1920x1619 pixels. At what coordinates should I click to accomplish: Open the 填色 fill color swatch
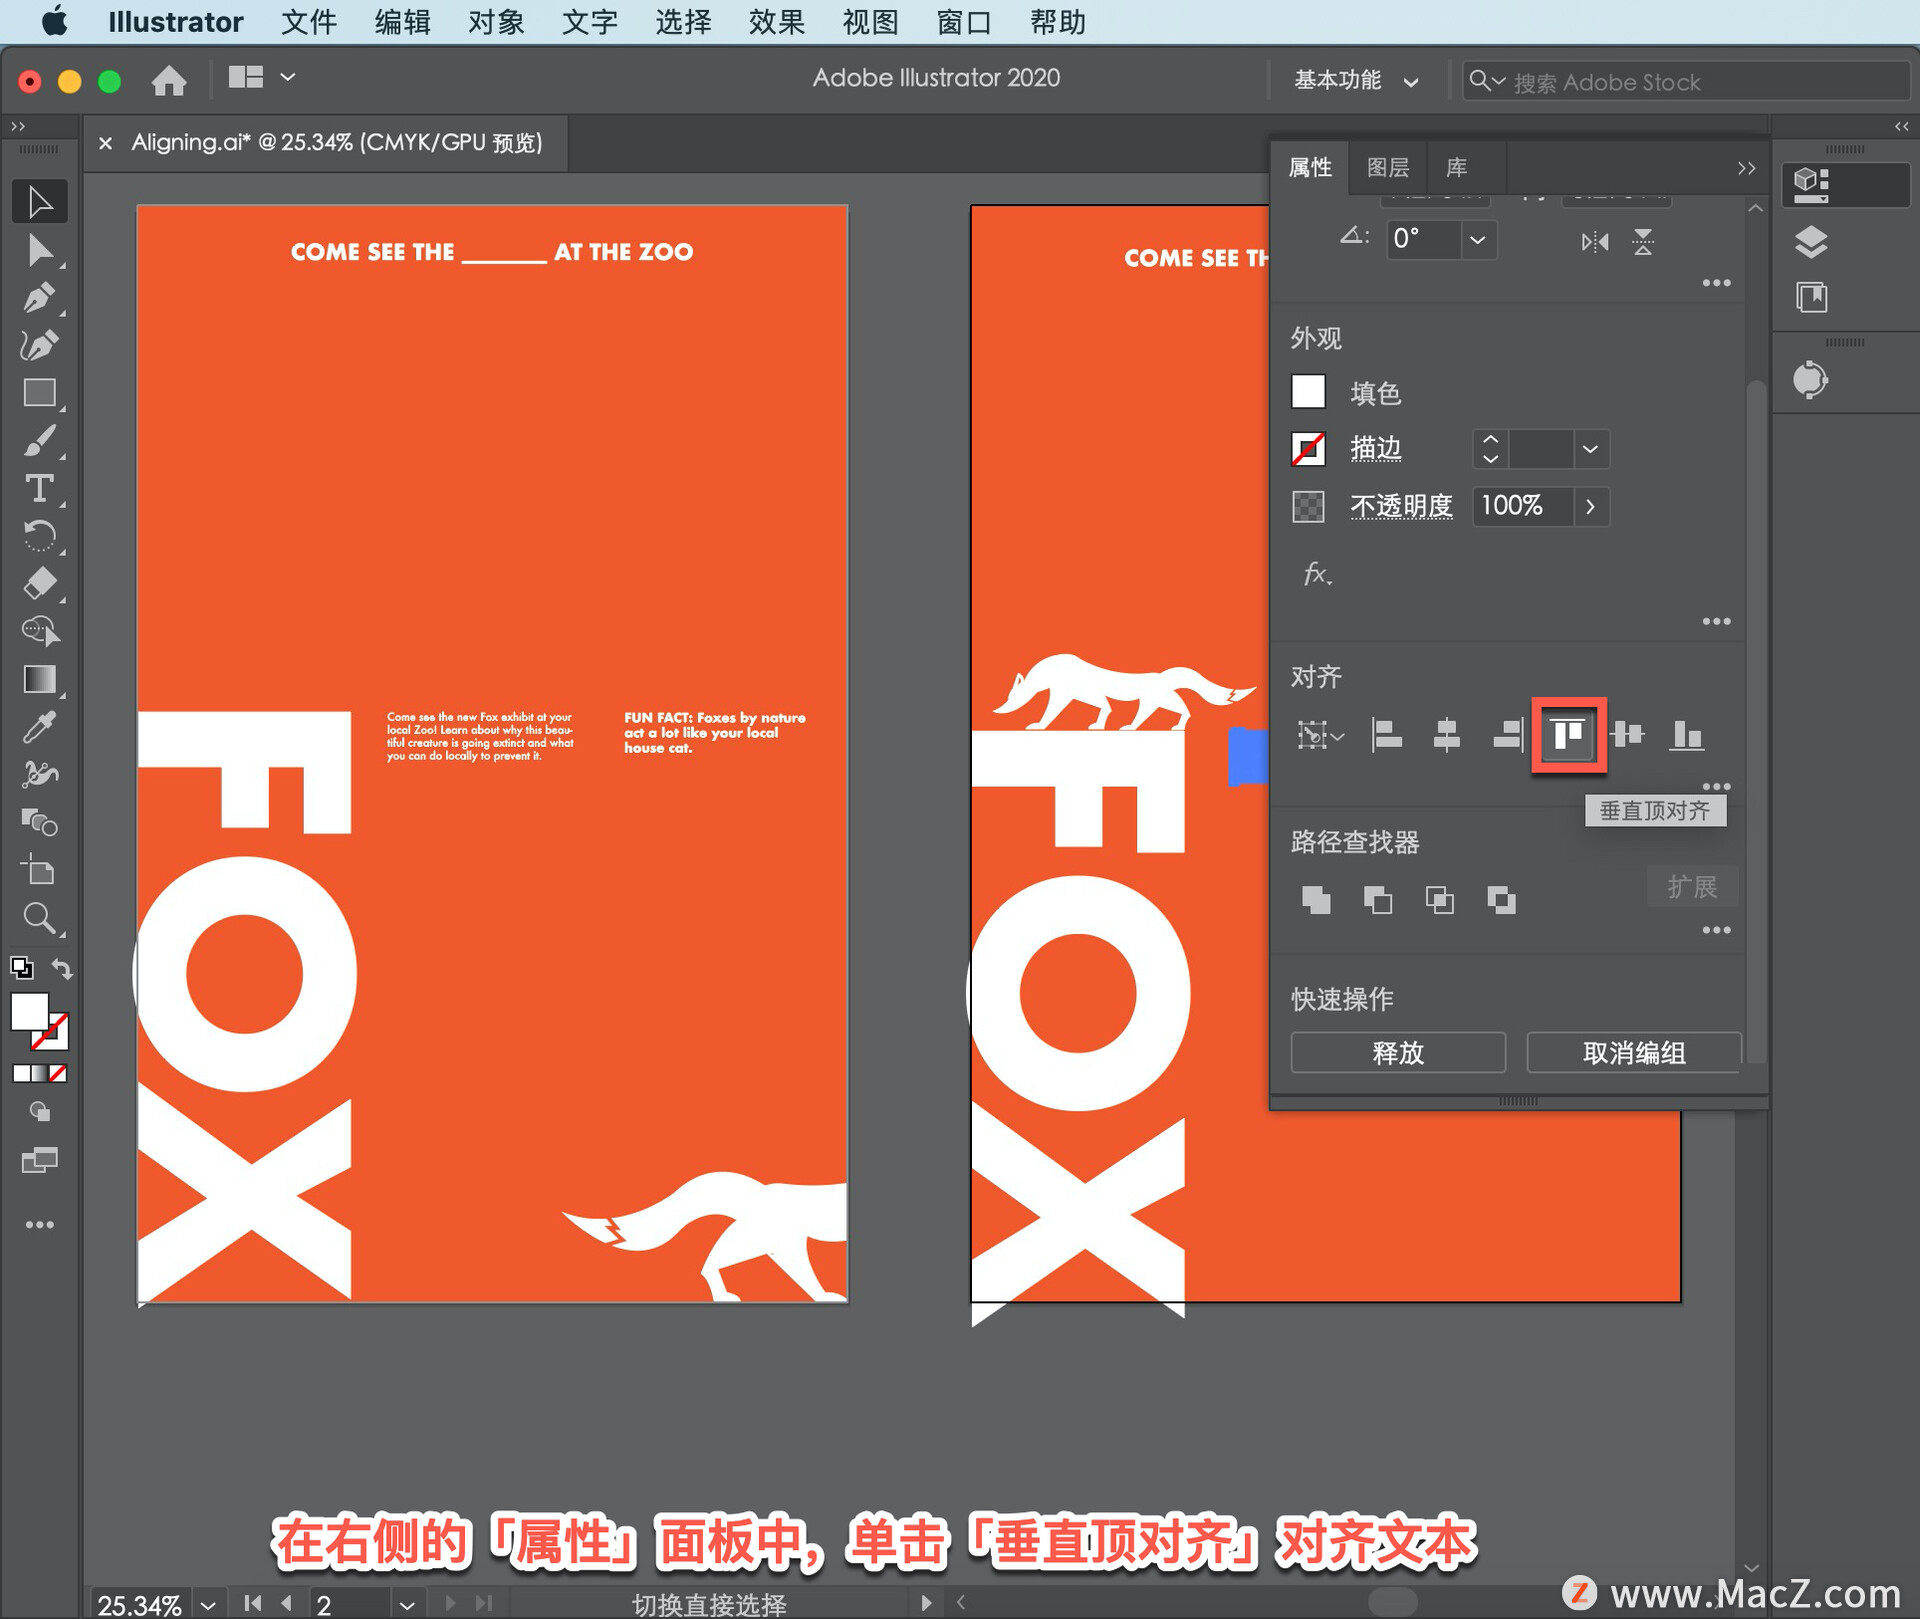(1308, 392)
